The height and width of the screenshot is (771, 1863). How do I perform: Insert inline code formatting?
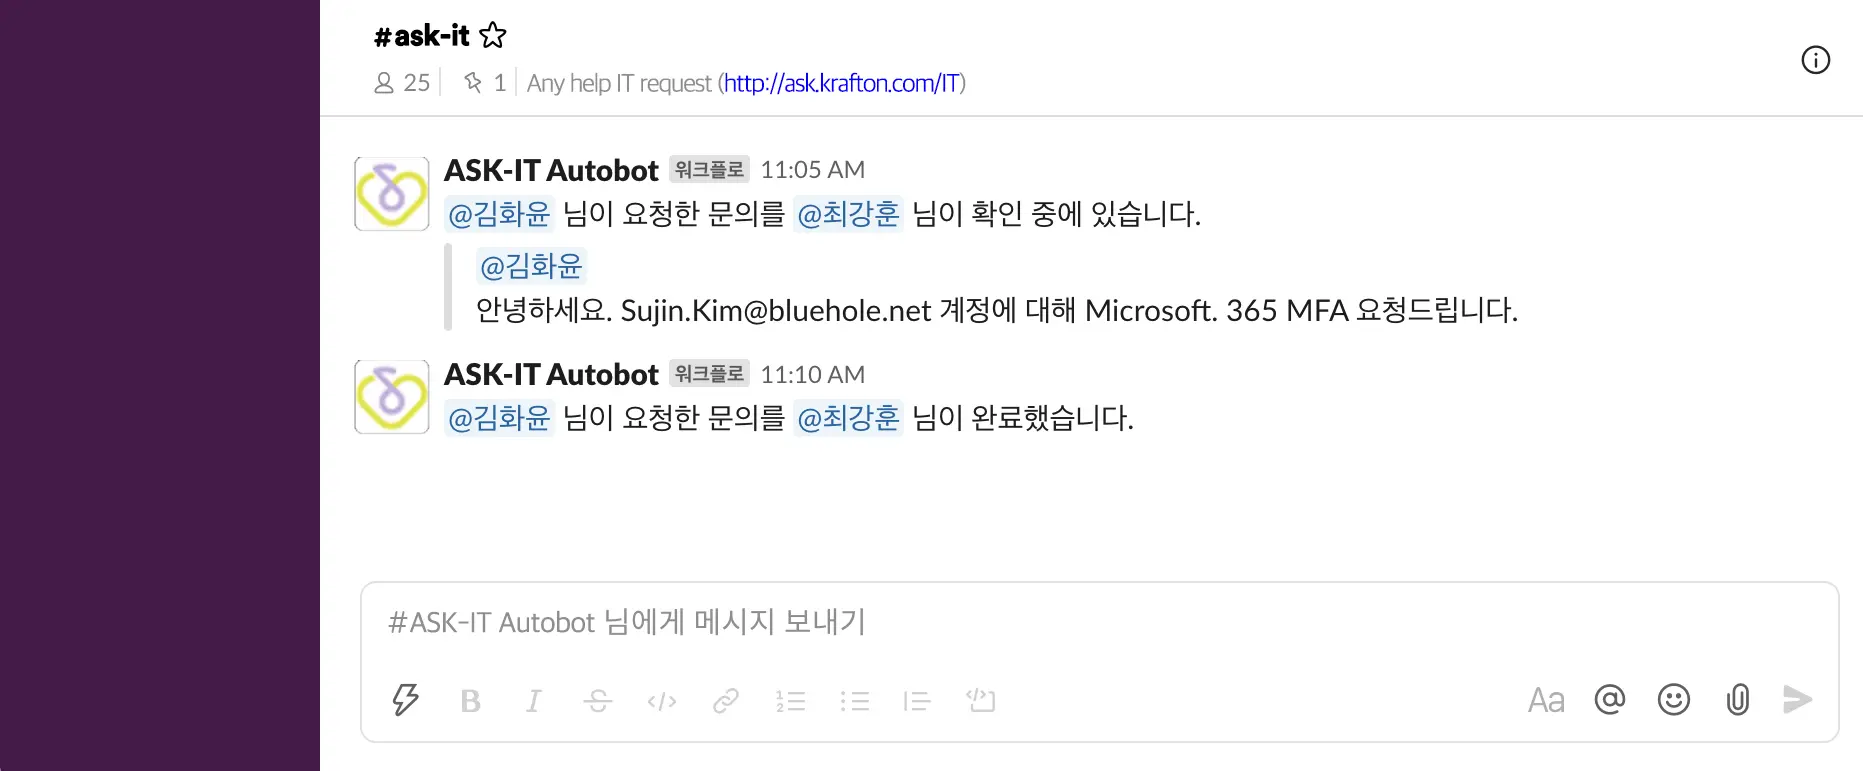662,701
